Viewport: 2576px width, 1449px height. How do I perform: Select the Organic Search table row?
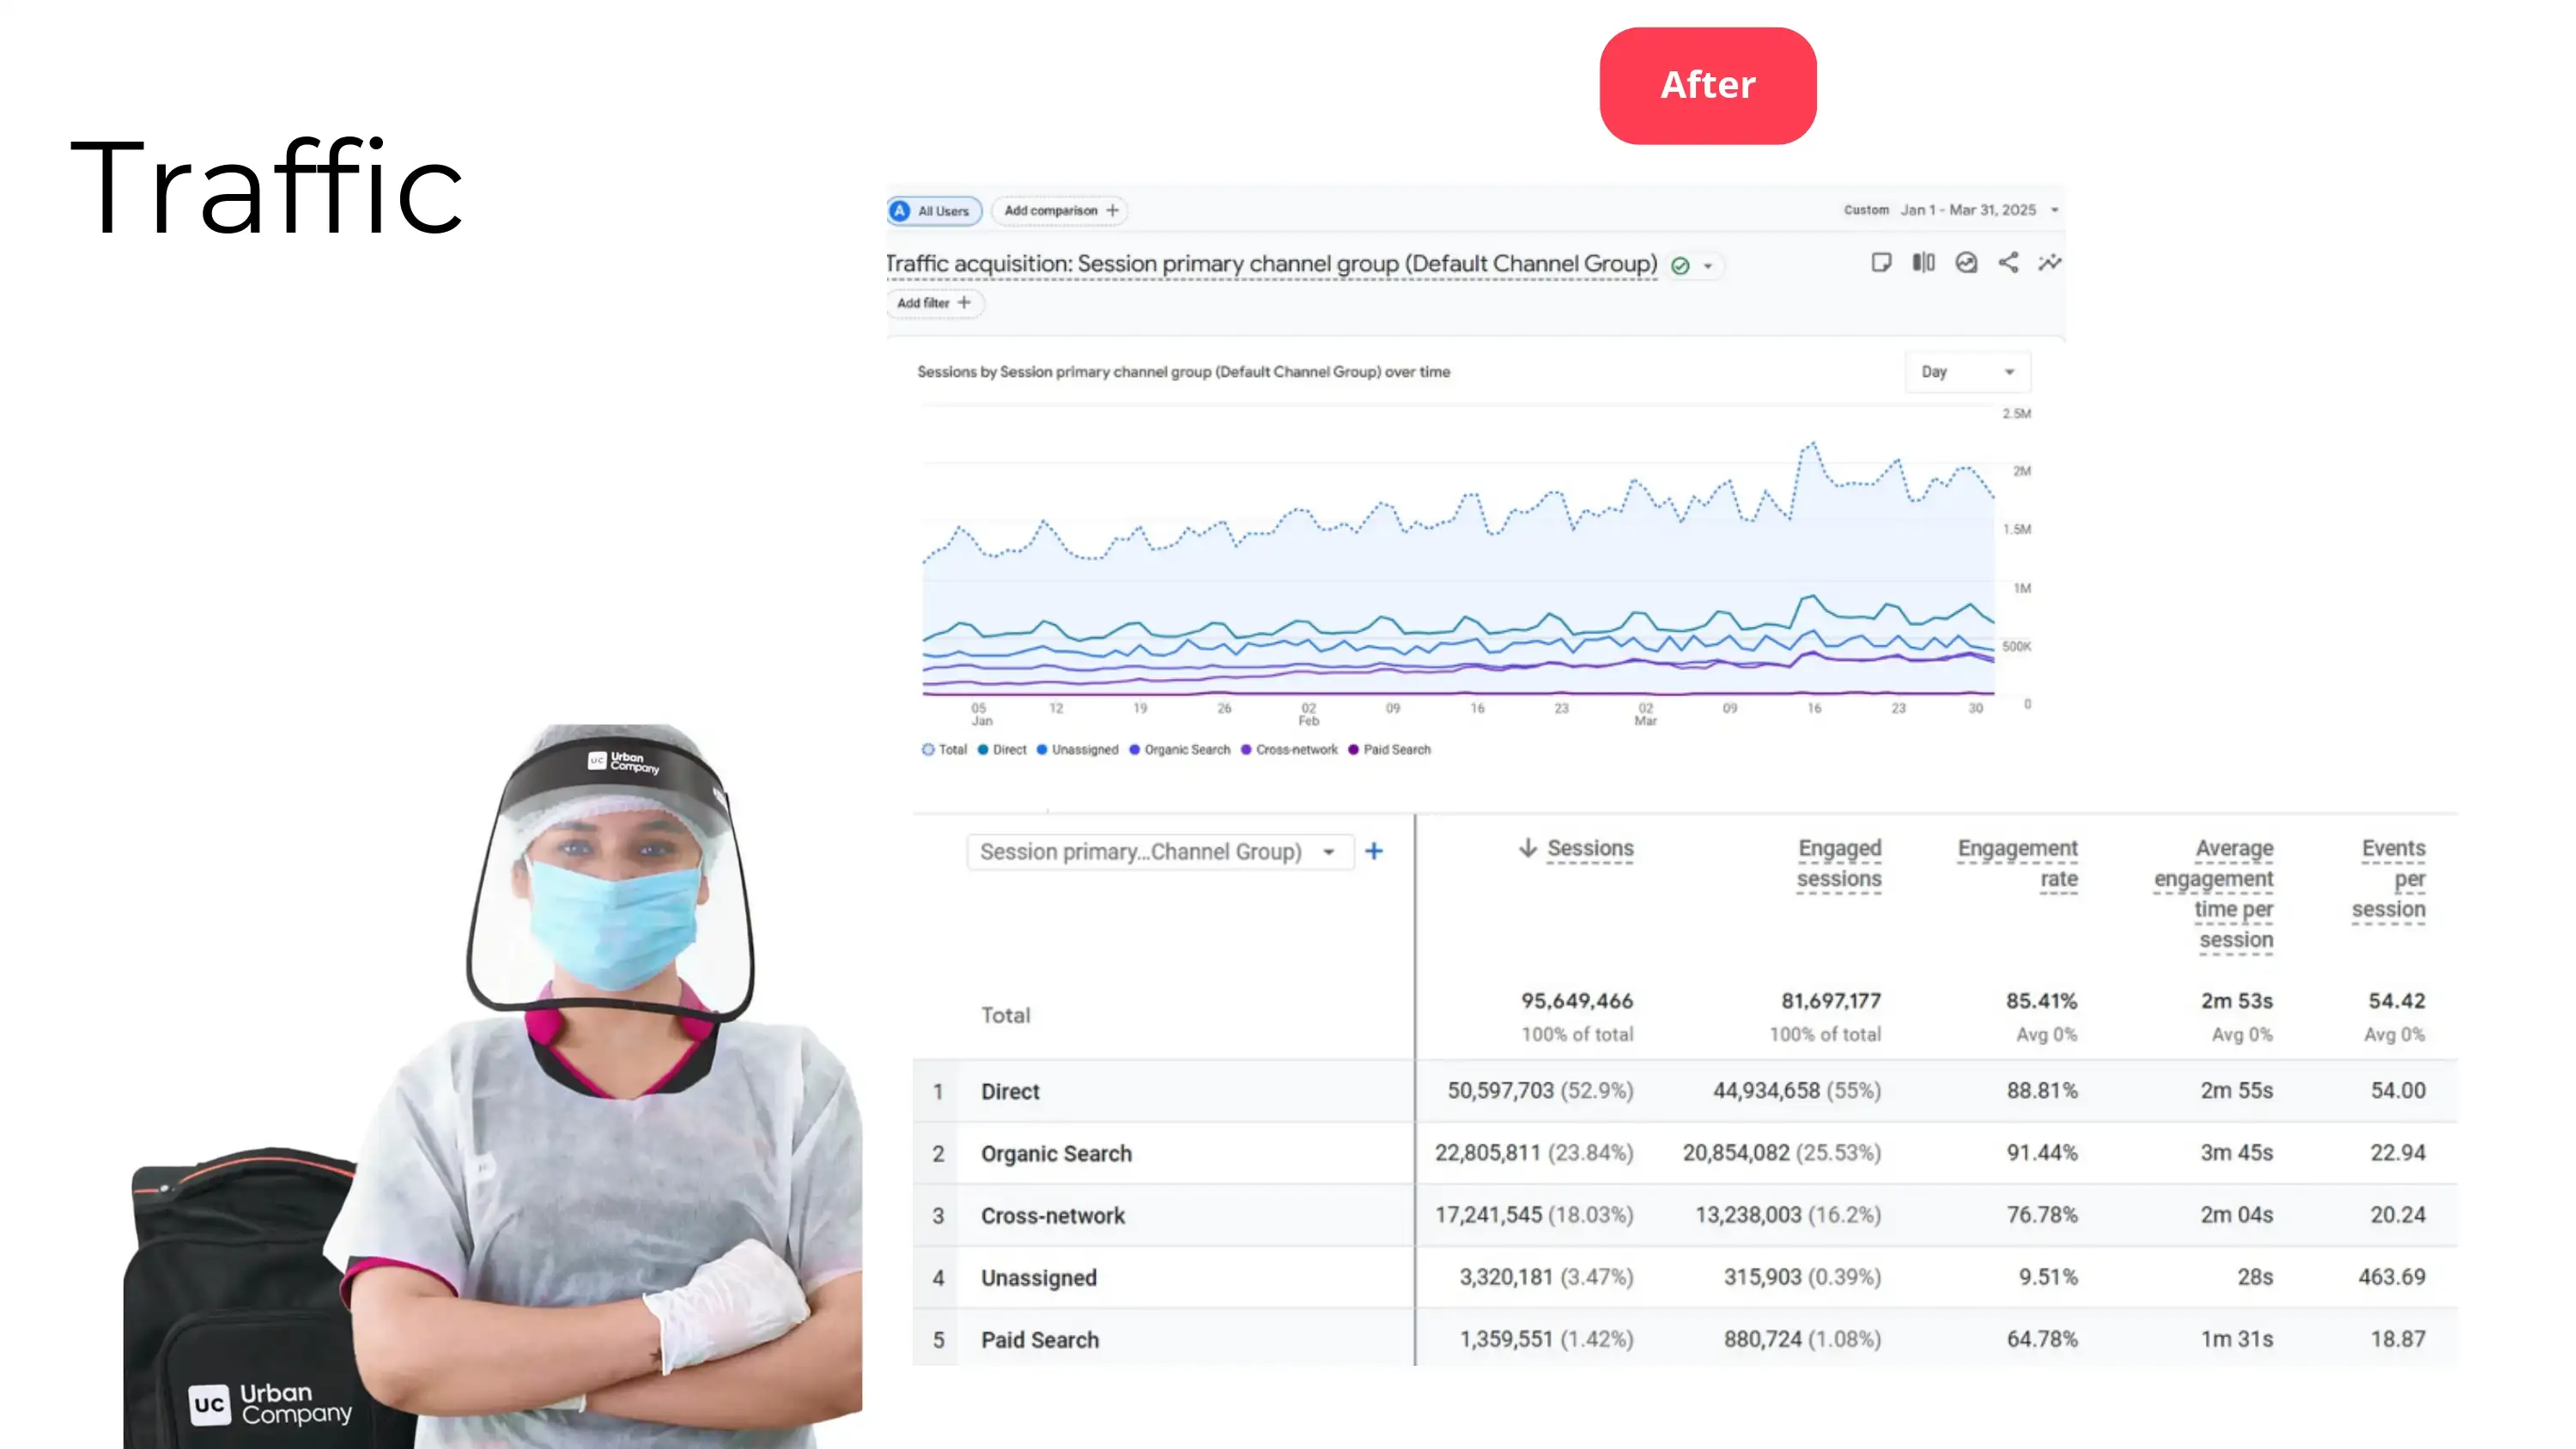click(1056, 1153)
